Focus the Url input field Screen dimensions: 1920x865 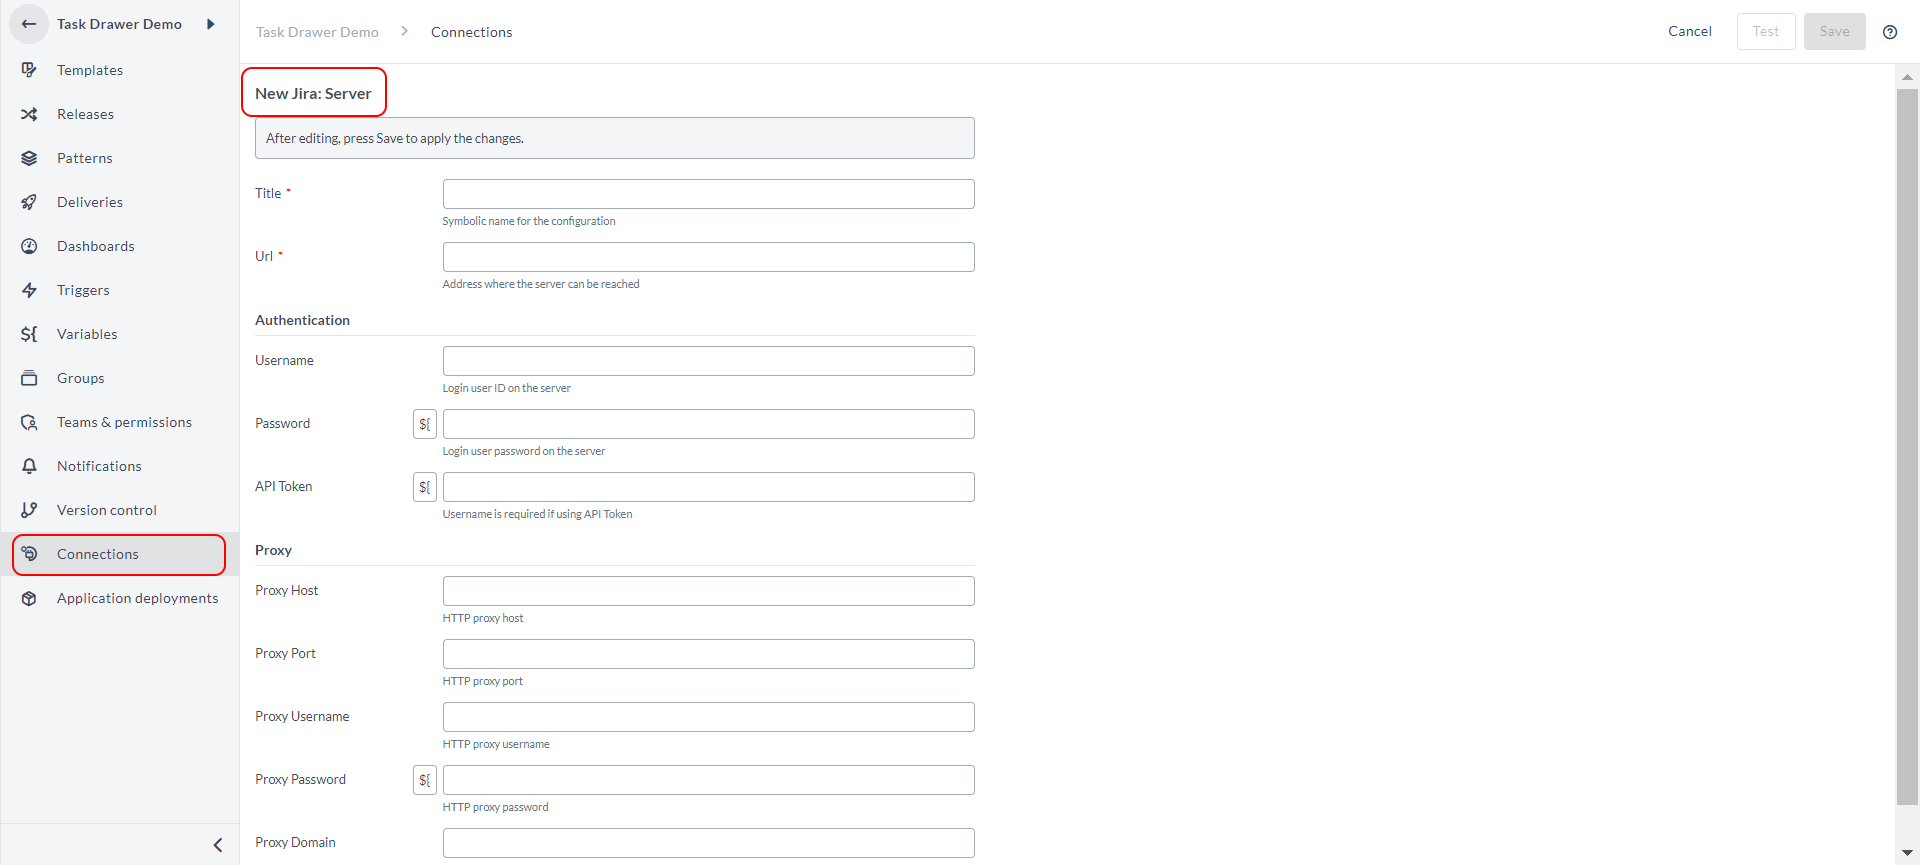(x=708, y=257)
